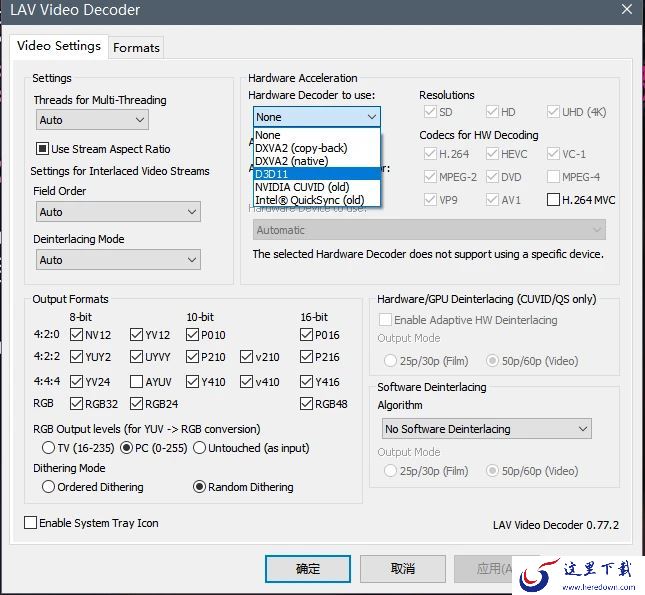The width and height of the screenshot is (645, 595).
Task: Pick NVIDIA CUVID (old) decoder
Action: [317, 187]
